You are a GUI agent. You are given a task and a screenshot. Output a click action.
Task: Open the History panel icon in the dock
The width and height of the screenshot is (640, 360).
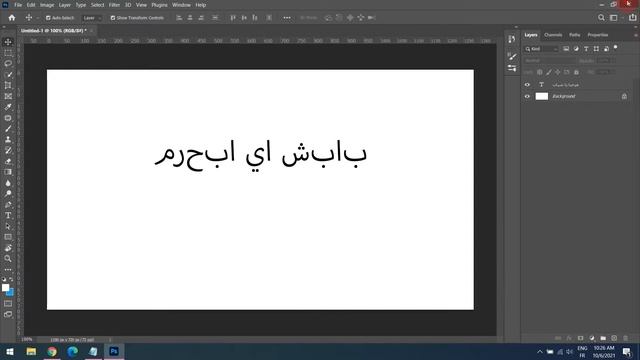point(512,39)
